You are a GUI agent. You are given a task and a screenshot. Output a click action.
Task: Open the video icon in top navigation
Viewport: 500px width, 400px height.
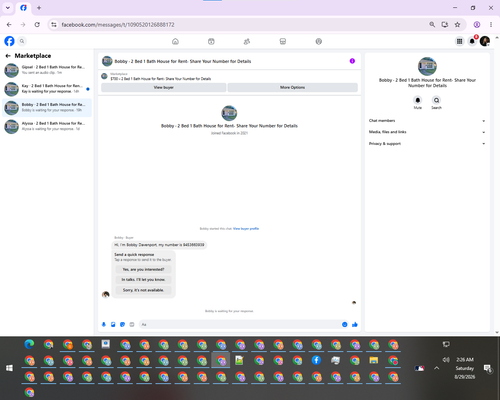click(211, 41)
